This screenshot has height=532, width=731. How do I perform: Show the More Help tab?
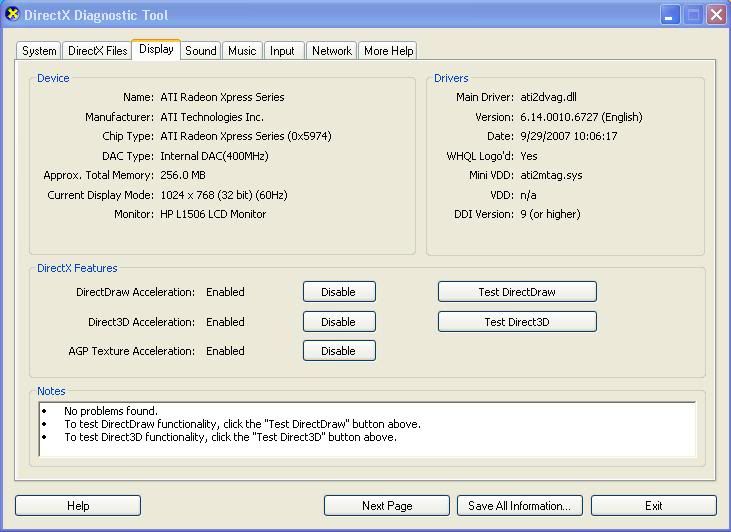pos(388,51)
